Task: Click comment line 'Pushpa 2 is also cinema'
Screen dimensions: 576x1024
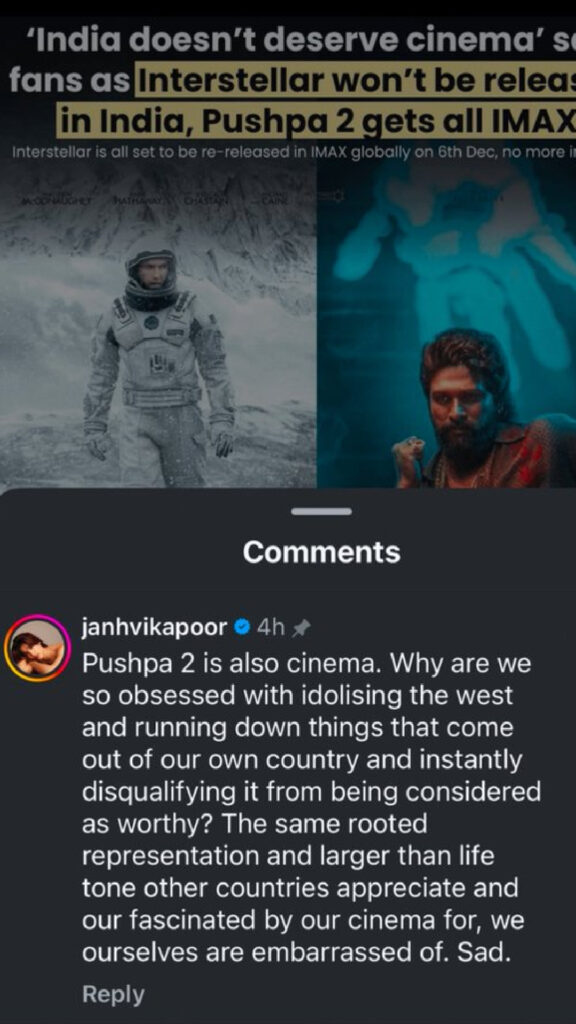Action: 234,665
